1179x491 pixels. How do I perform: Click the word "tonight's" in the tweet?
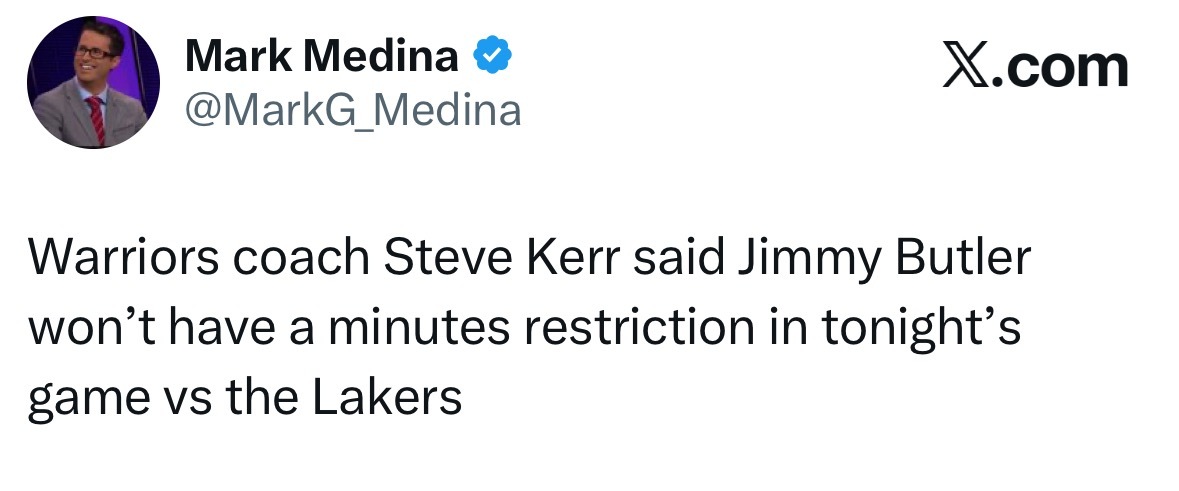(921, 329)
